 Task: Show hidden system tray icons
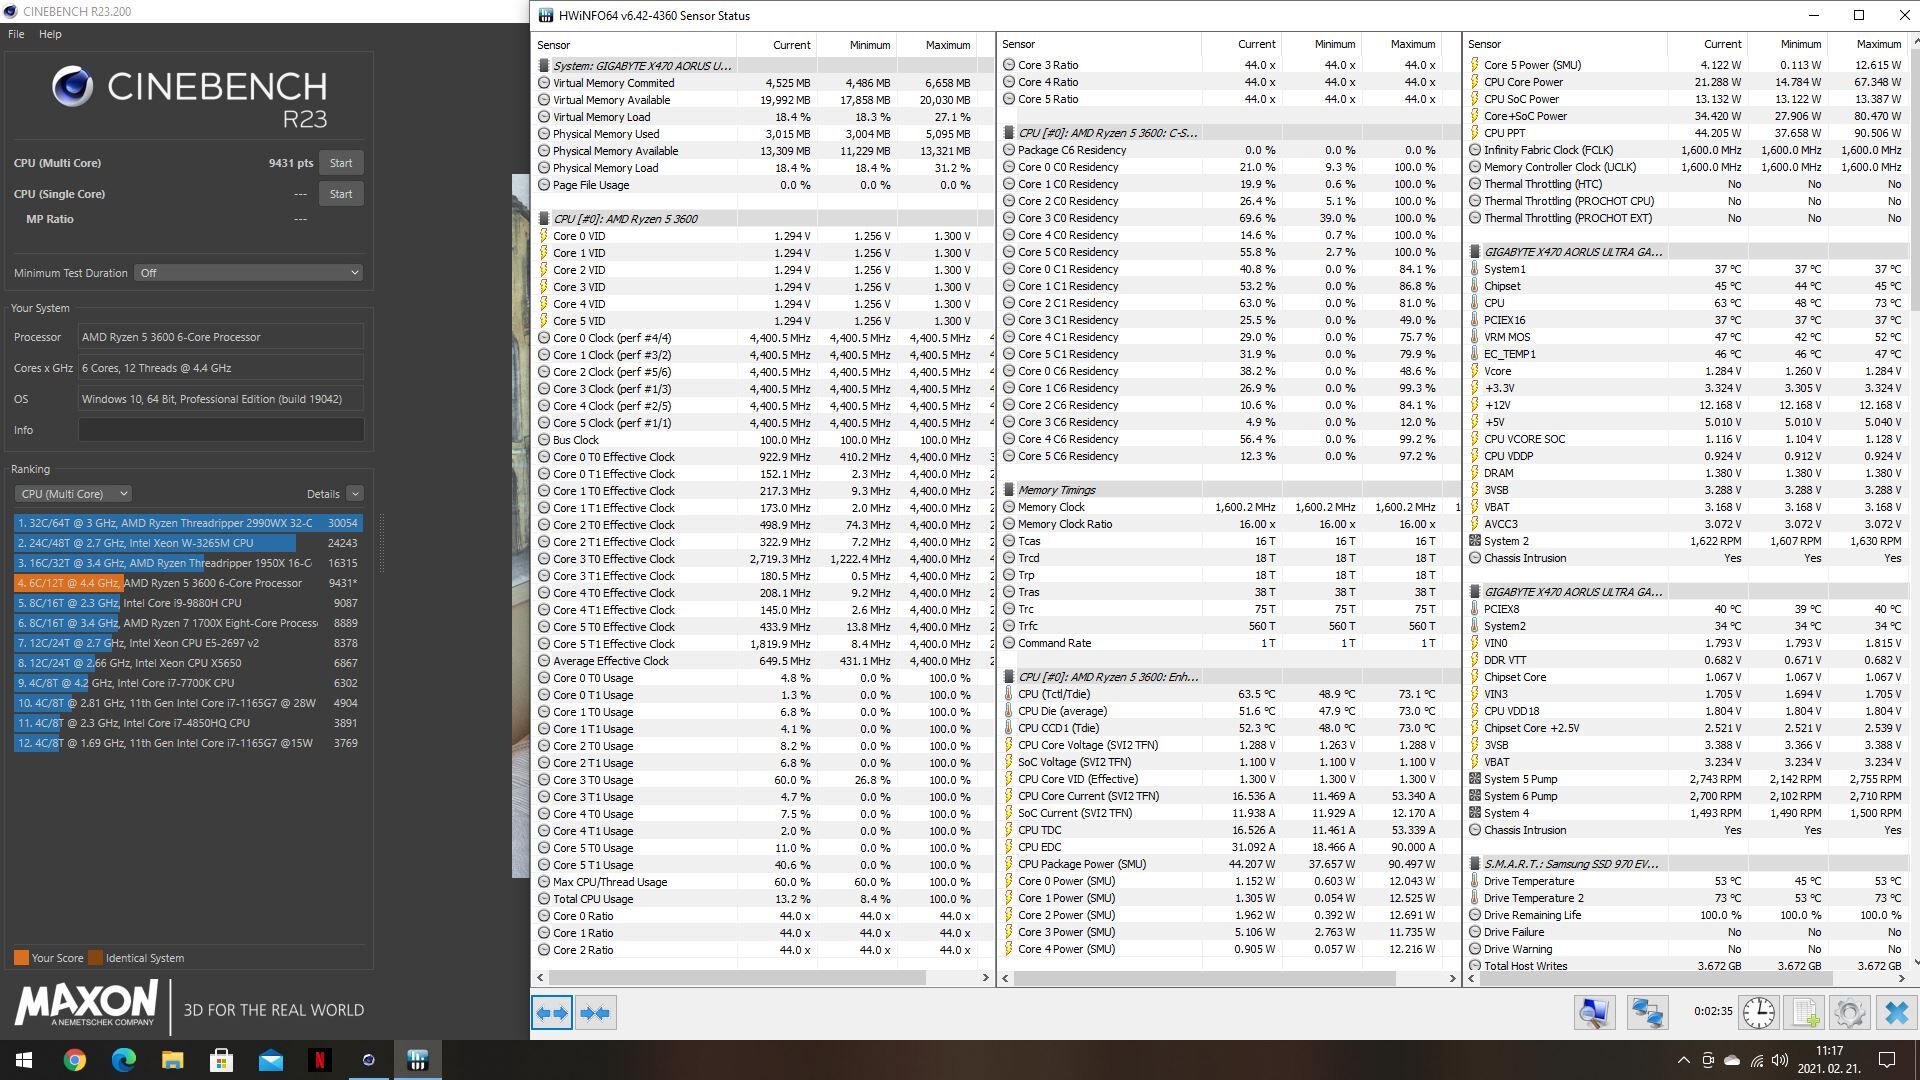pyautogui.click(x=1683, y=1060)
